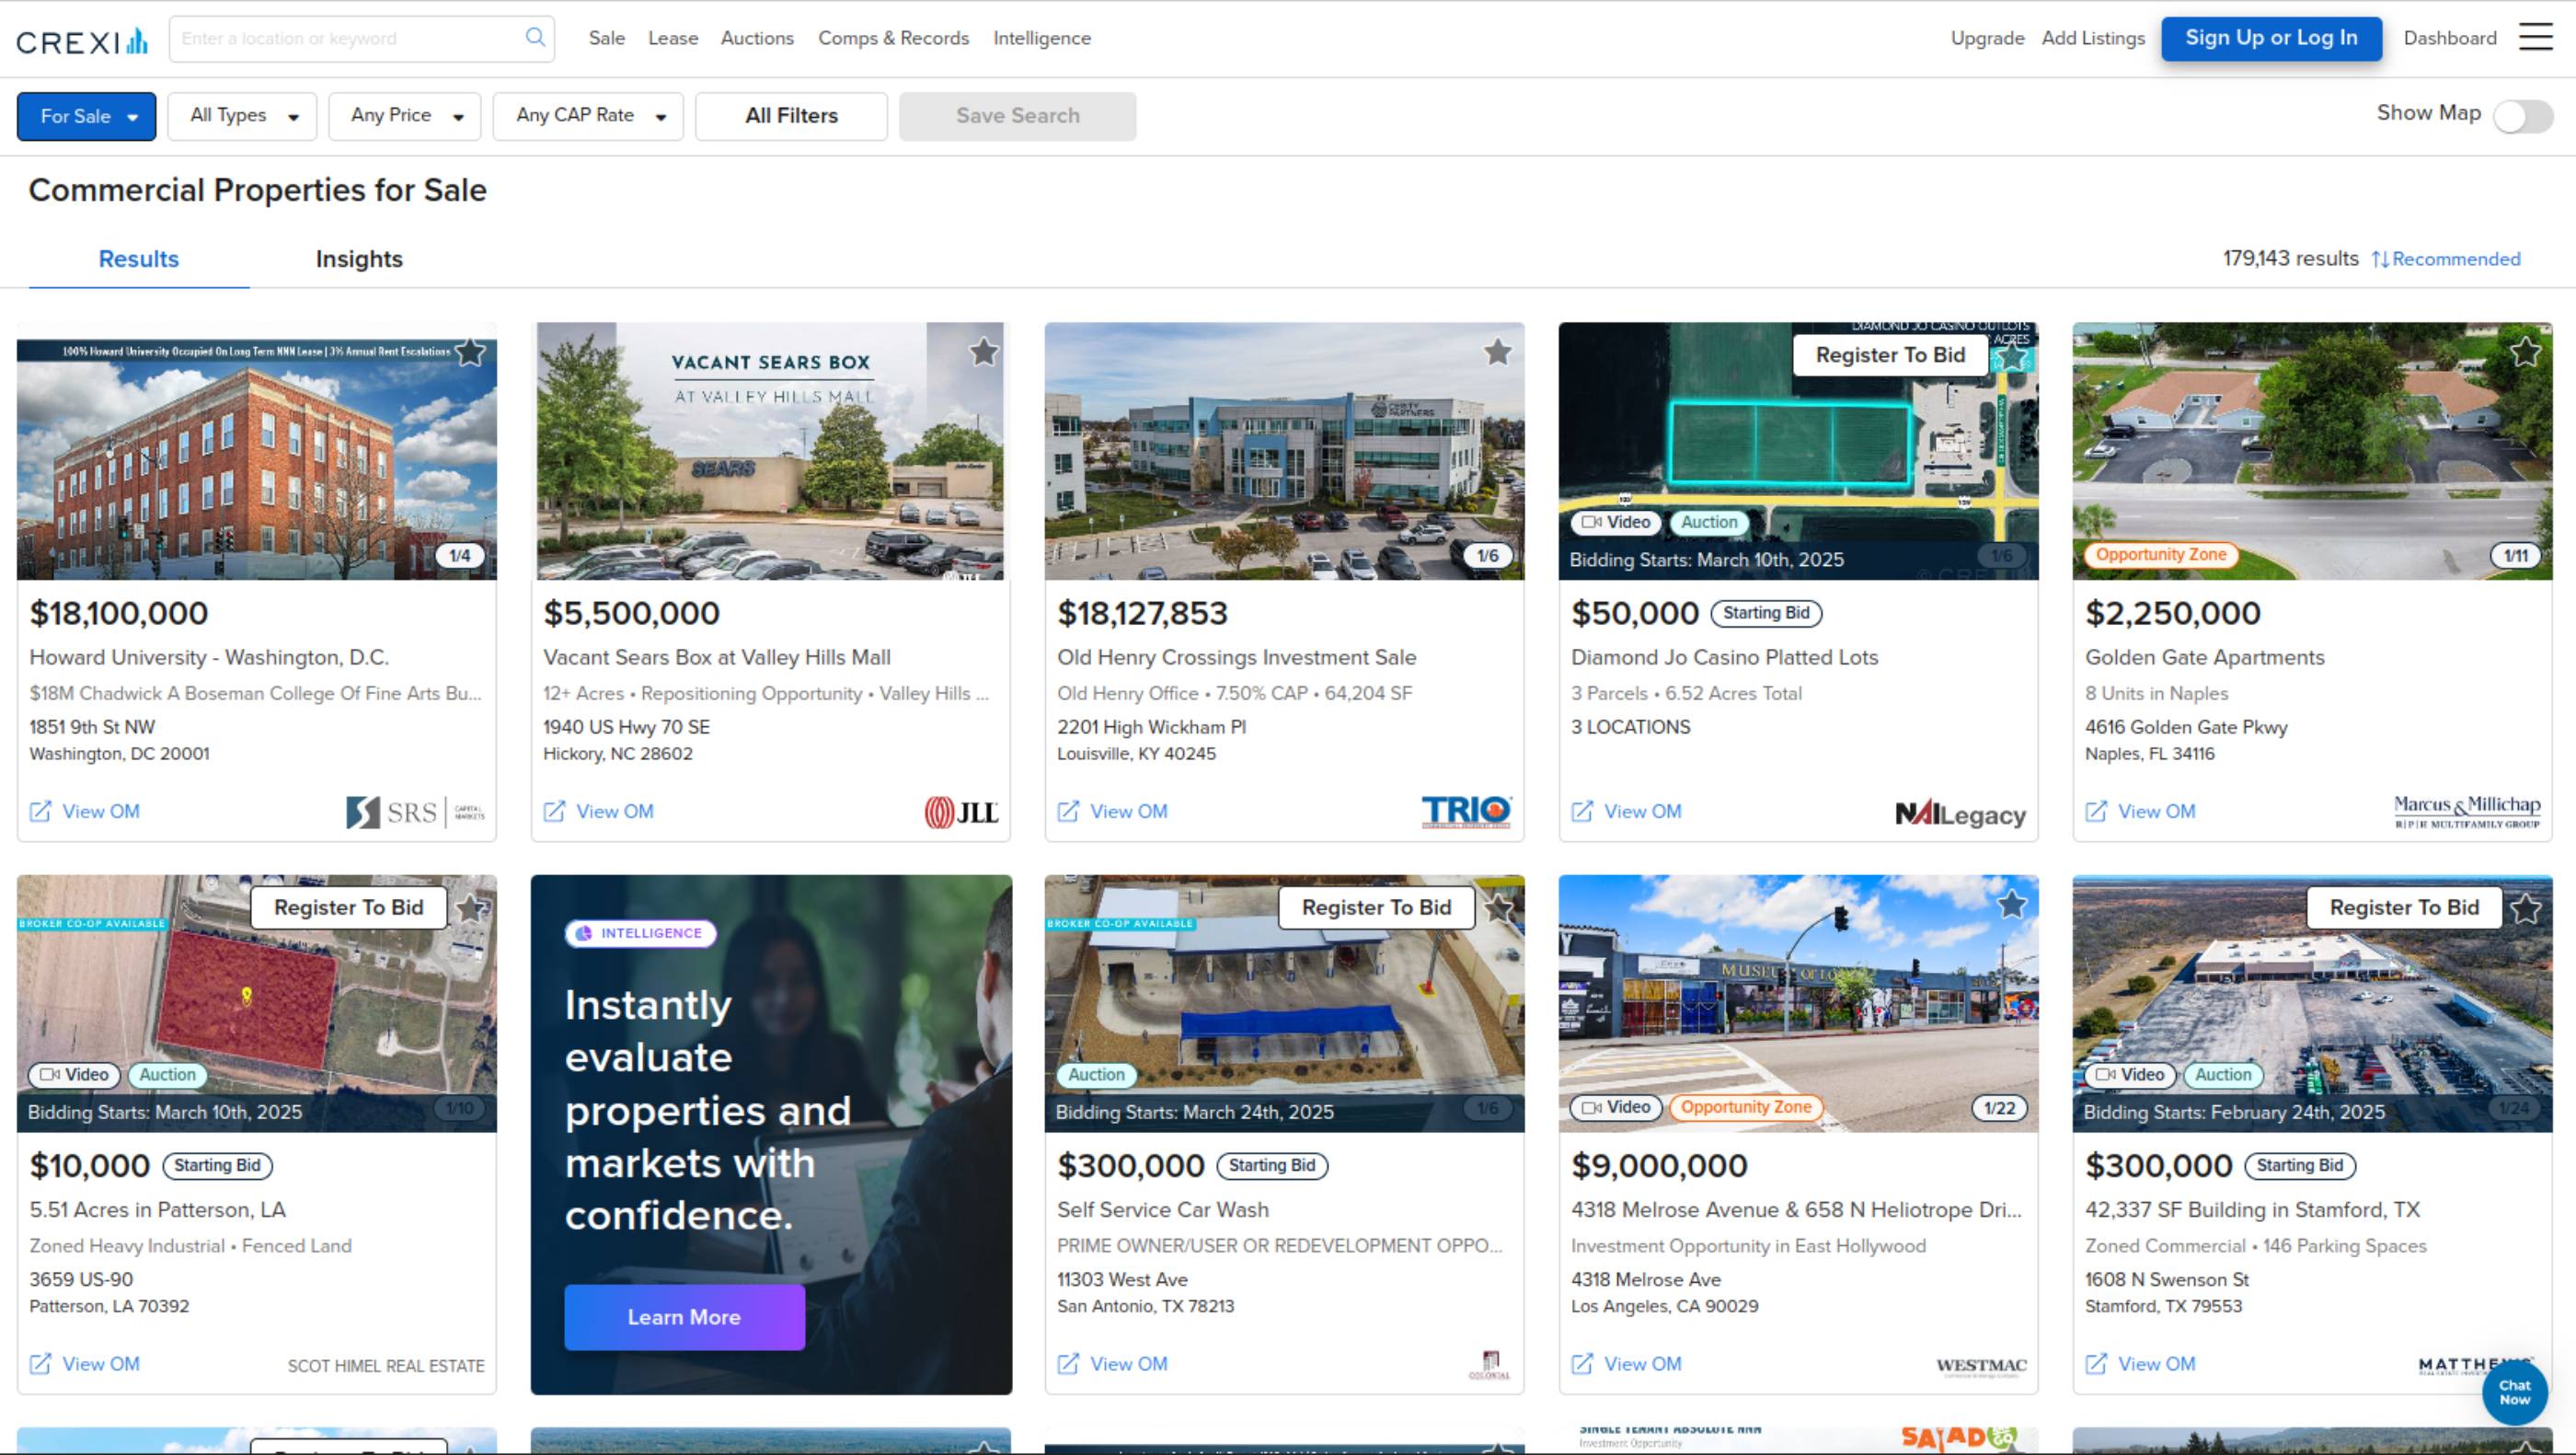The image size is (2576, 1455).
Task: Click Learn More on the Intelligence ad
Action: [684, 1317]
